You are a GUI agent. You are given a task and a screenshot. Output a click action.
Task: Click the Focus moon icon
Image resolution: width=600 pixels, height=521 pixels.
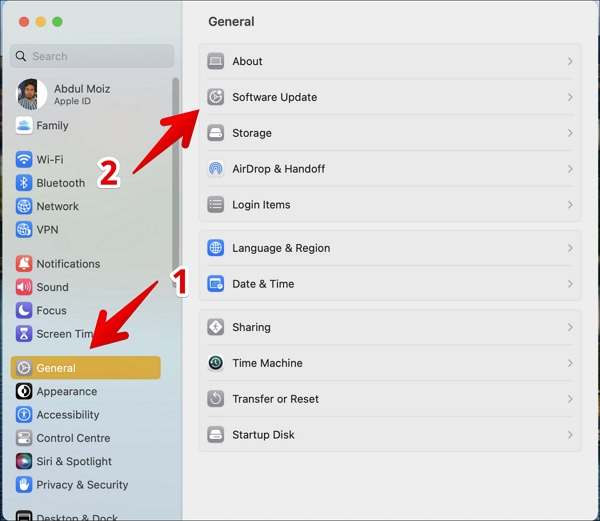click(24, 310)
